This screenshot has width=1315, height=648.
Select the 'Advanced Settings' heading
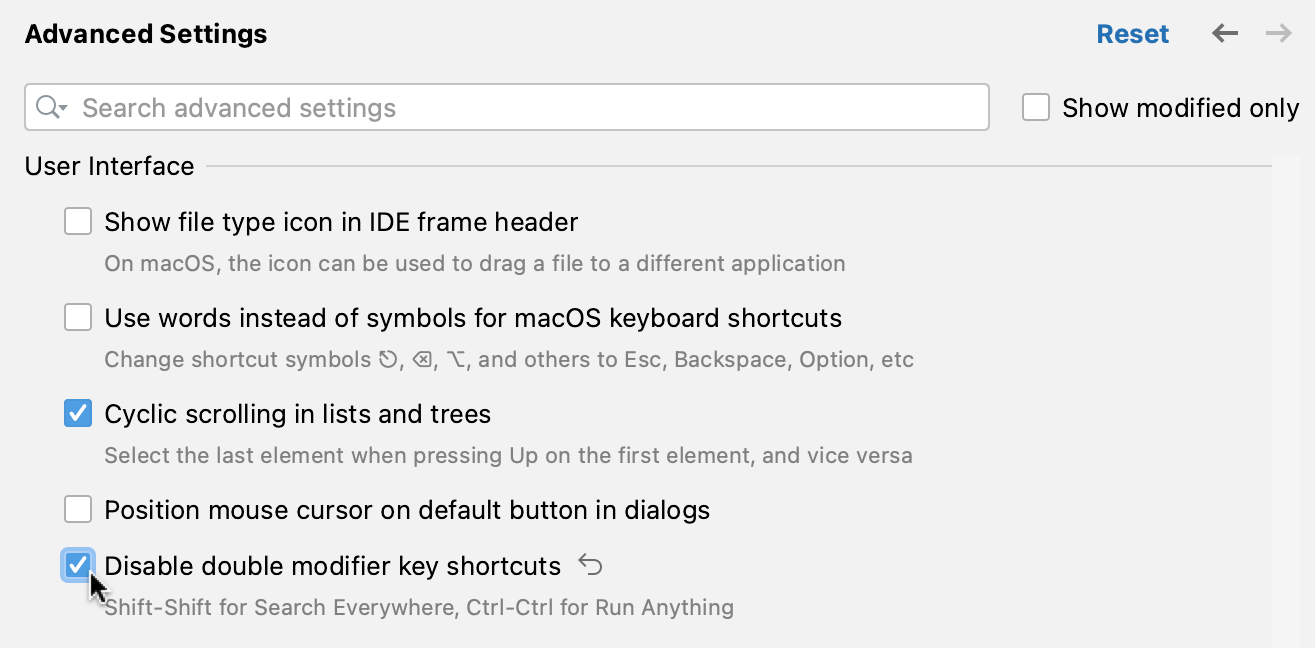tap(145, 33)
